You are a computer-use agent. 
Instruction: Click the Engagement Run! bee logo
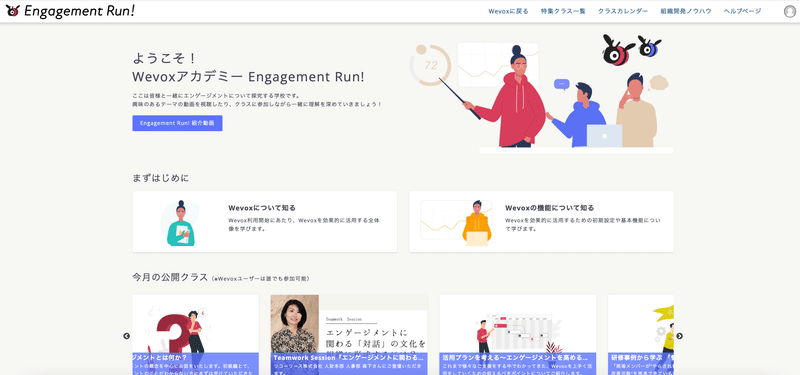click(x=13, y=11)
